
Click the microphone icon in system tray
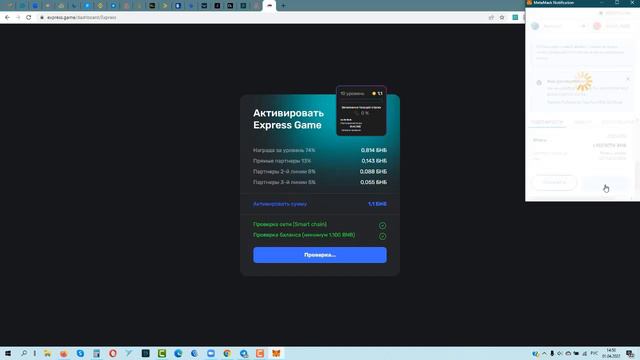pos(552,353)
